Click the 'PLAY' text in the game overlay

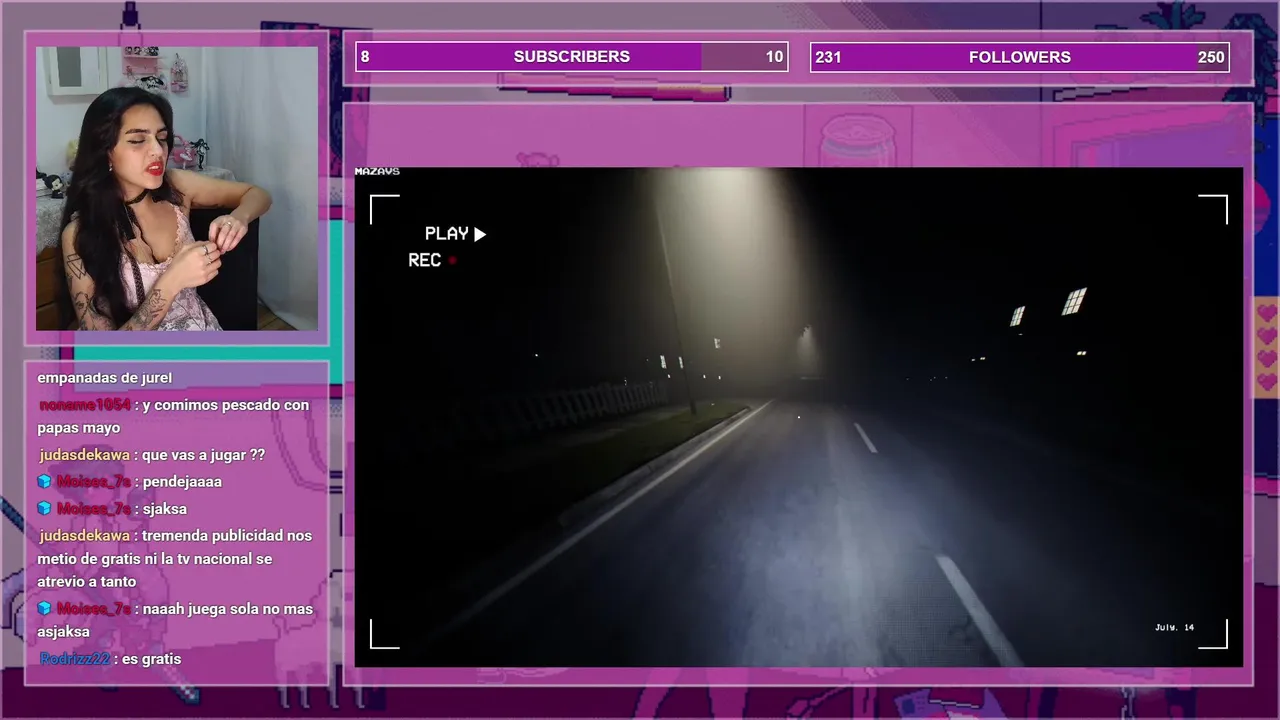(x=447, y=234)
